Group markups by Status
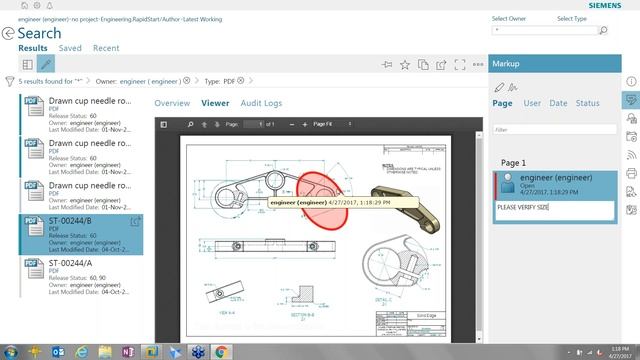Viewport: 640px width, 360px height. coord(588,103)
